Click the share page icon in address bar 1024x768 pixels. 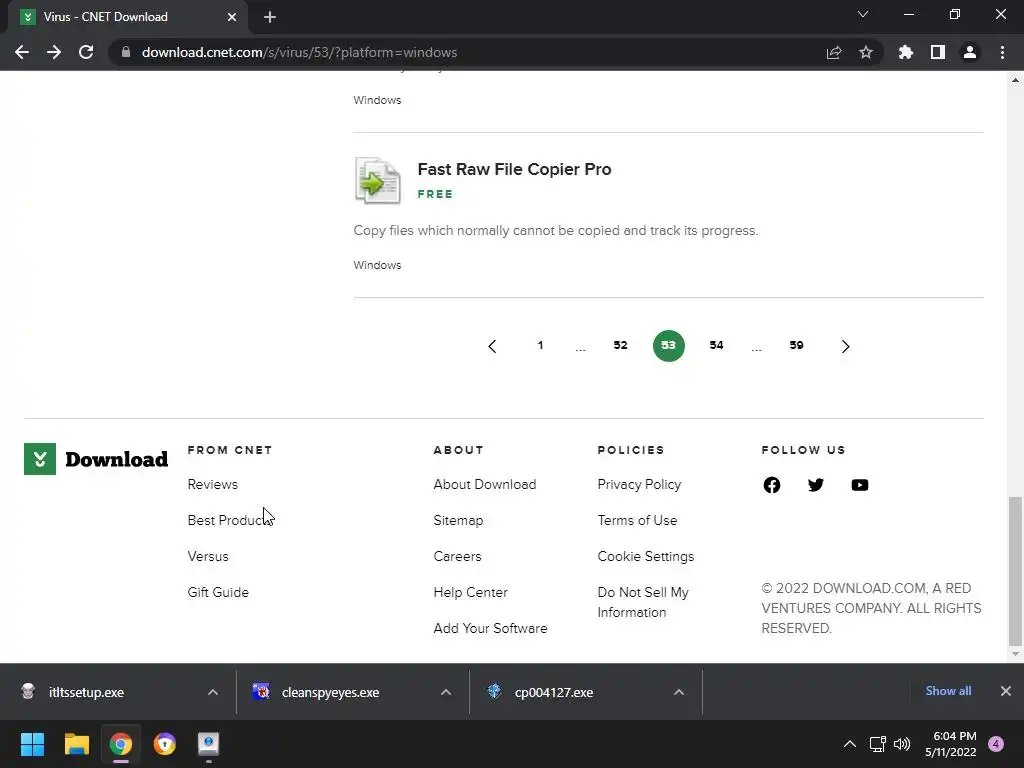tap(834, 52)
